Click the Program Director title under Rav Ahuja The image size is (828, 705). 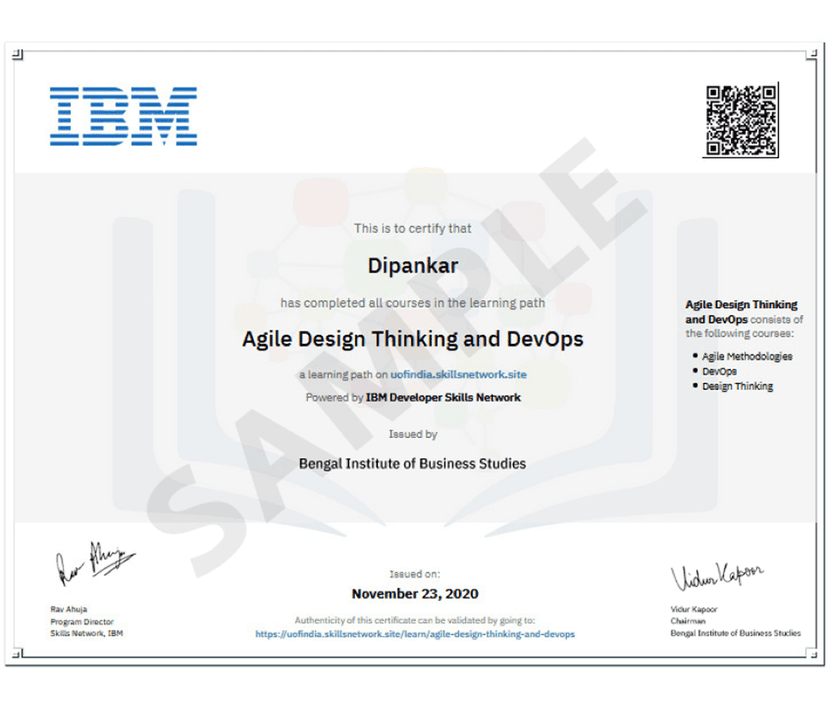click(82, 622)
